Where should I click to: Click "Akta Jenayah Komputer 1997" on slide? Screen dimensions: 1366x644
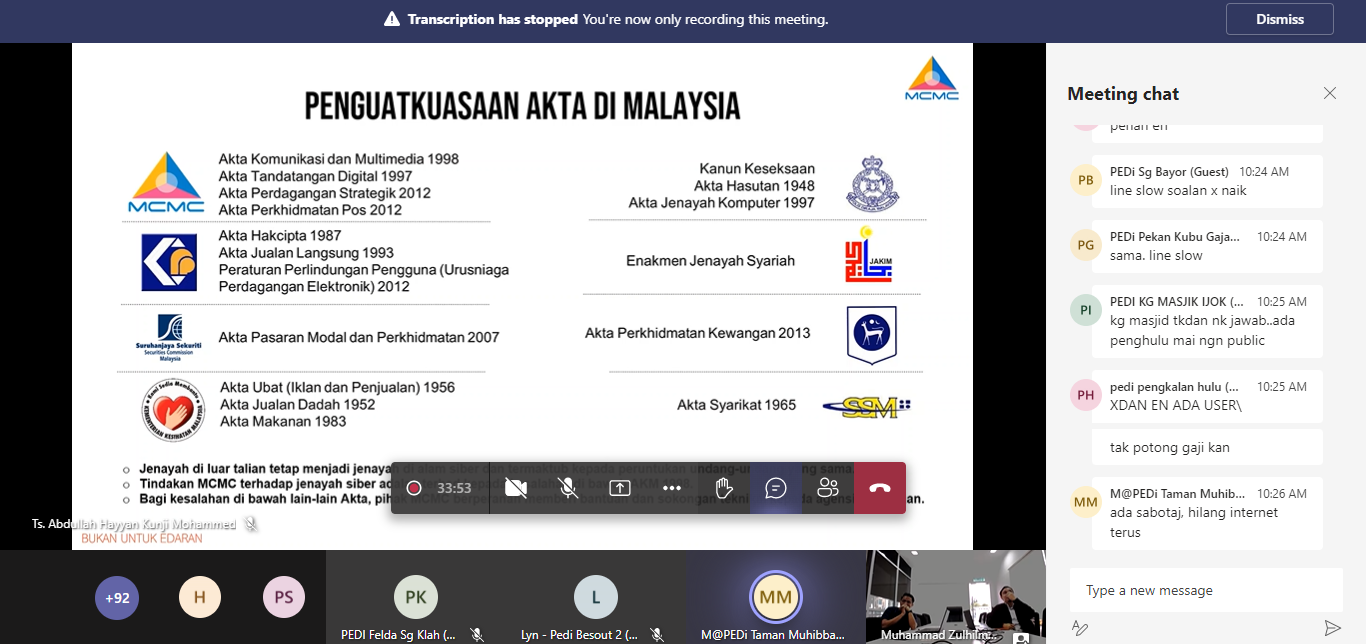tap(721, 203)
